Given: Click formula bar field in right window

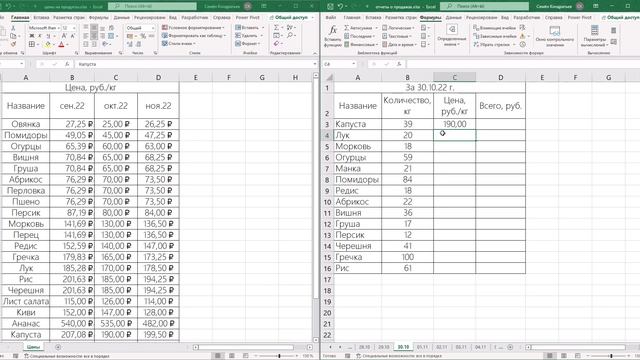Looking at the screenshot, I should pos(523,64).
